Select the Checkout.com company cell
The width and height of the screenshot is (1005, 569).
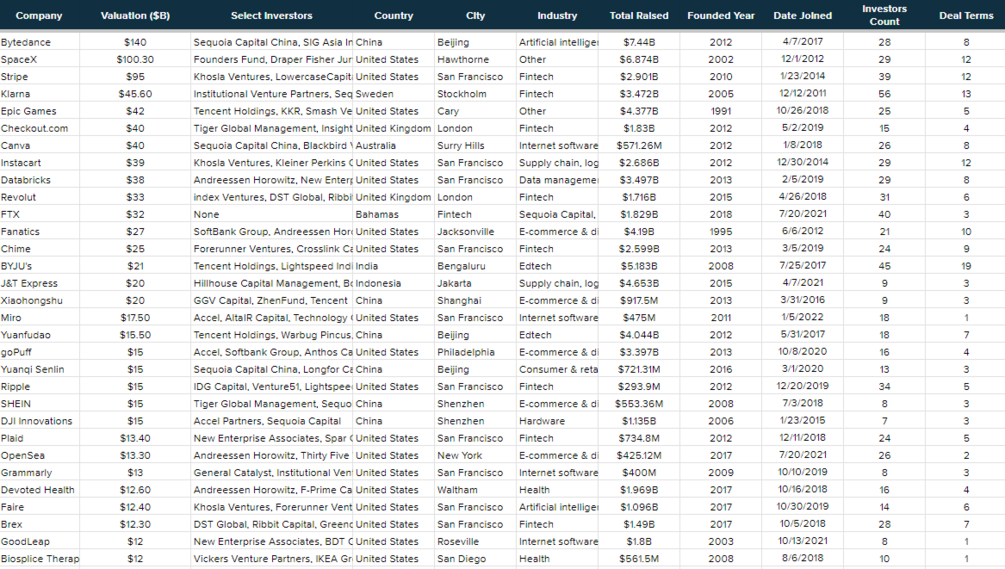click(x=40, y=129)
